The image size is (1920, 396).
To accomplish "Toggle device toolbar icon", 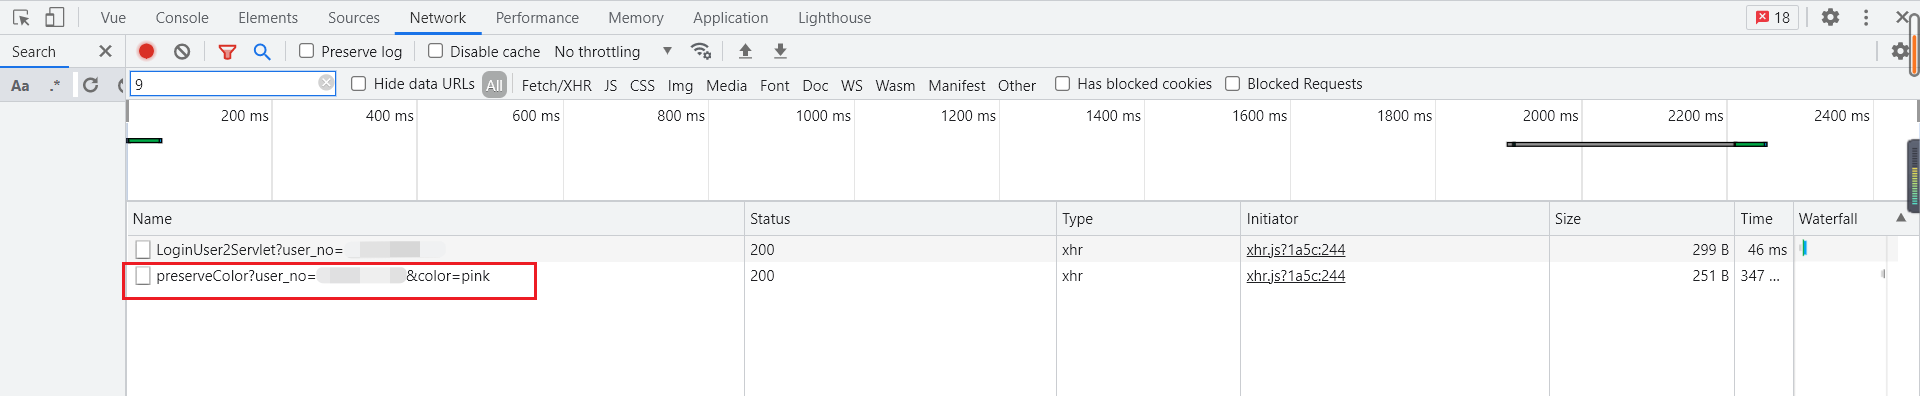I will pos(55,17).
